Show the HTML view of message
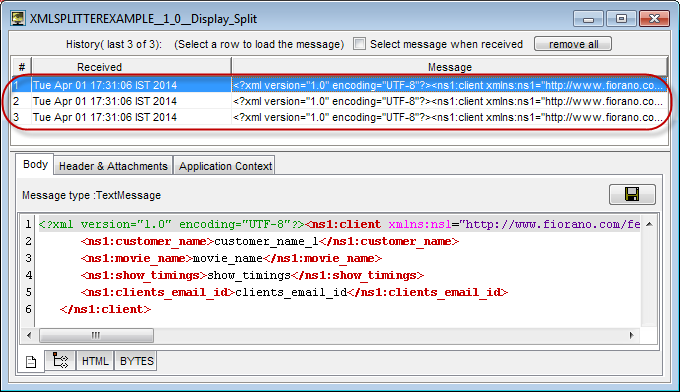The height and width of the screenshot is (392, 680). pos(95,361)
